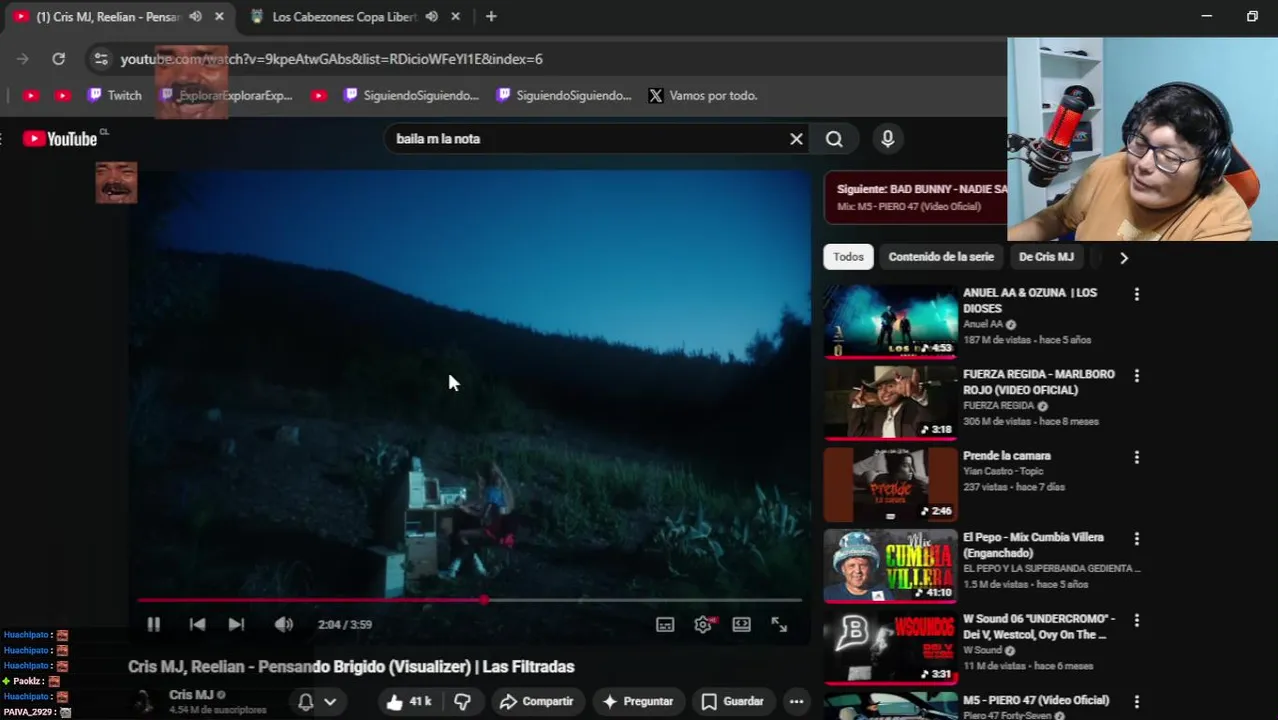
Task: Pause the video playback
Action: pos(153,624)
